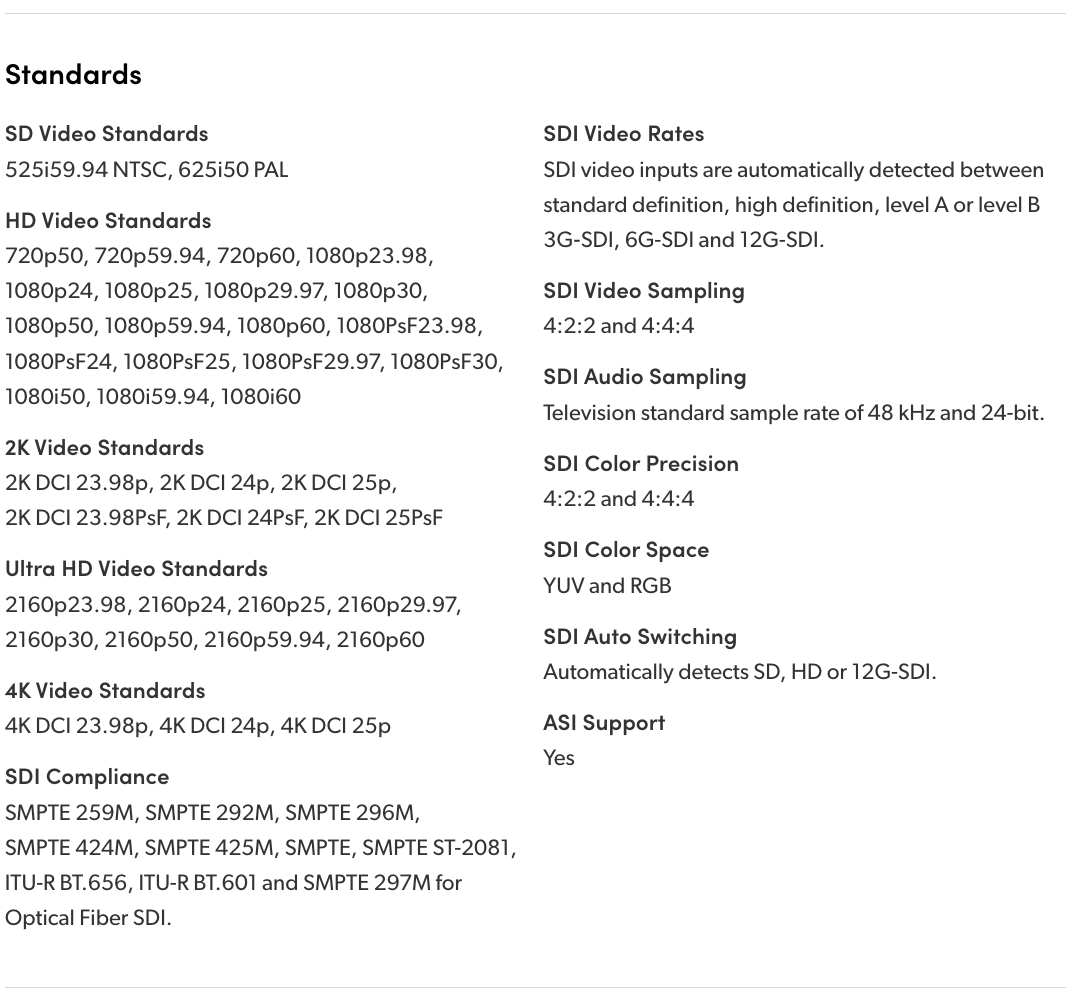Click the Yes value under ASI Support
This screenshot has width=1088, height=1000.
[559, 758]
